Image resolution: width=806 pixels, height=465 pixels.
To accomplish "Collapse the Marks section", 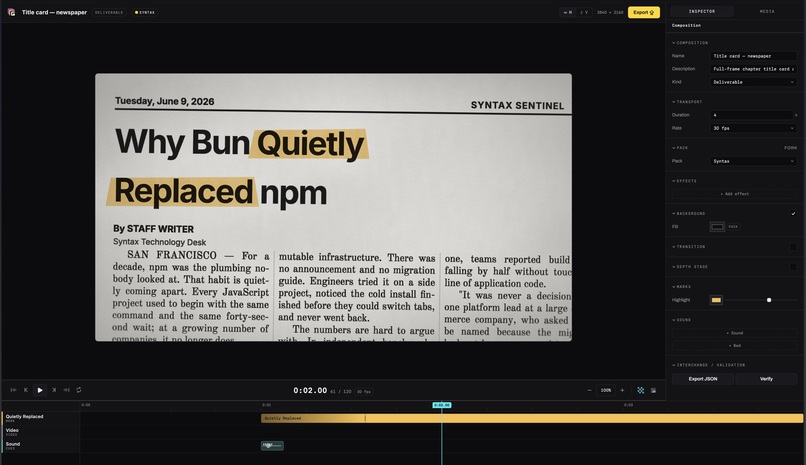I will [x=682, y=287].
